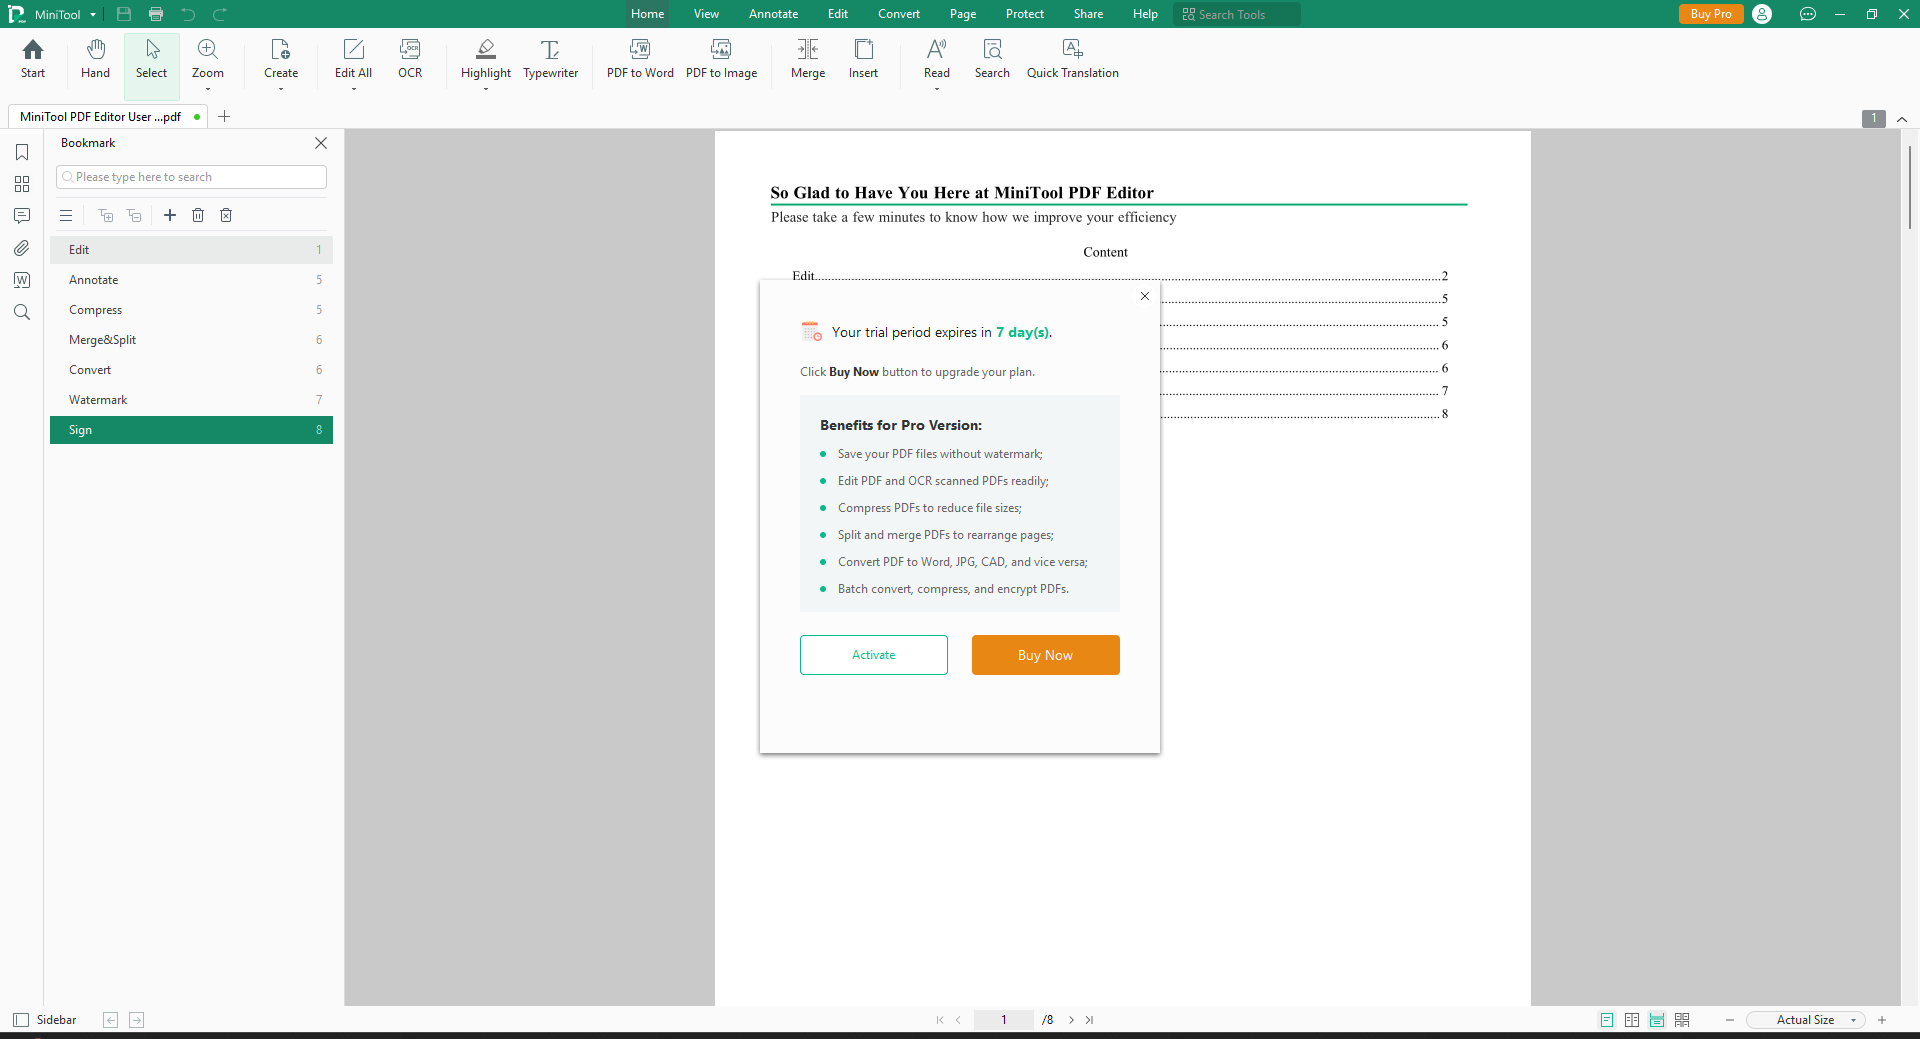Open the page thumbnails panel icon
The width and height of the screenshot is (1920, 1039).
tap(22, 184)
